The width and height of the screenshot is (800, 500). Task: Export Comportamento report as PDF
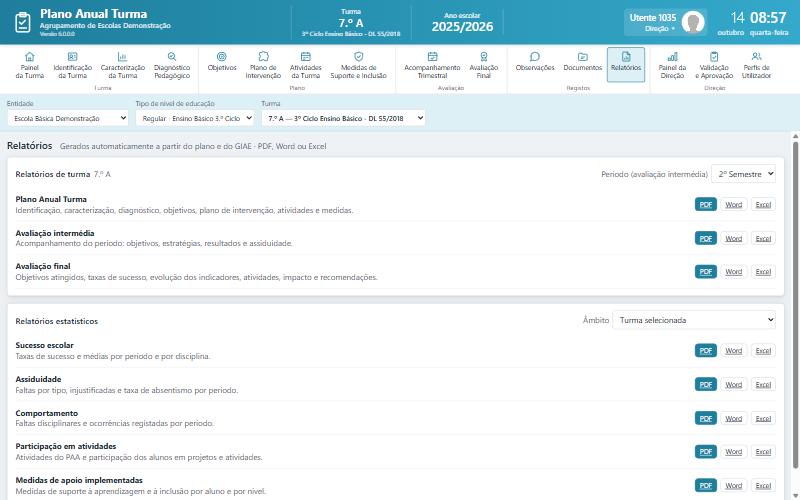tap(706, 418)
